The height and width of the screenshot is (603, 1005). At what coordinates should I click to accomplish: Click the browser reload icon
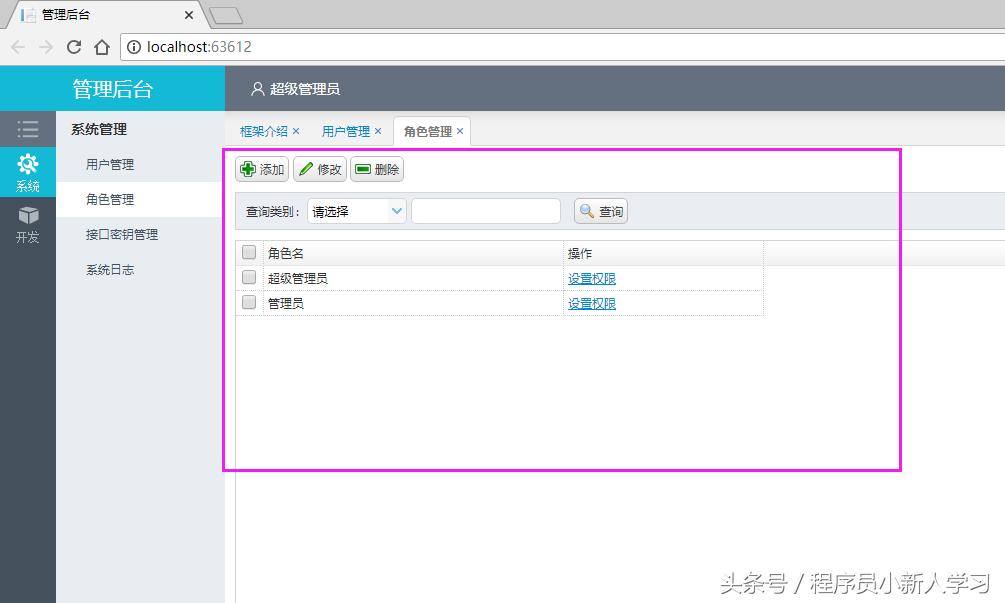click(76, 46)
